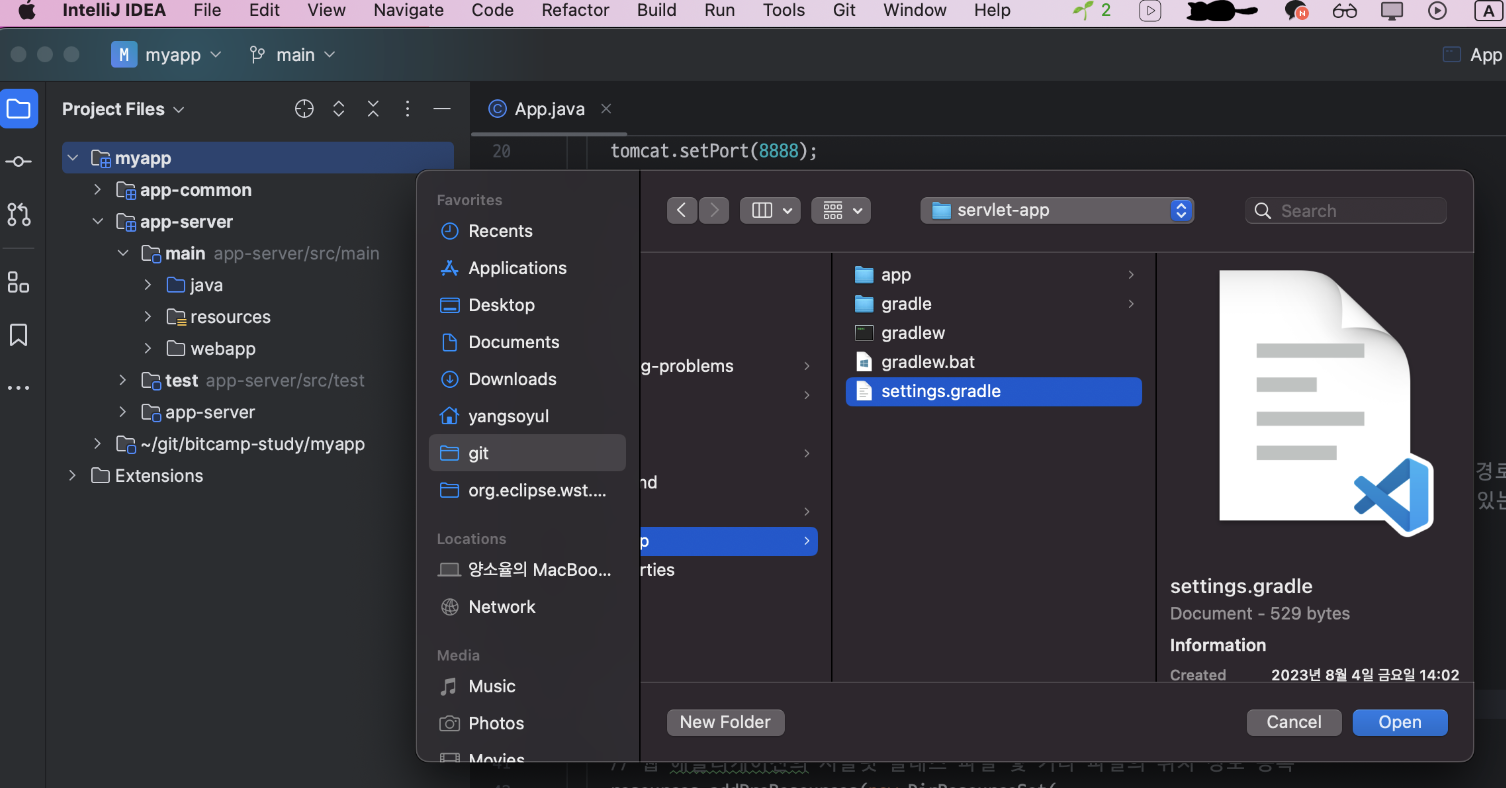Click Collapse All icon in Project panel
This screenshot has width=1506, height=788.
pos(373,109)
